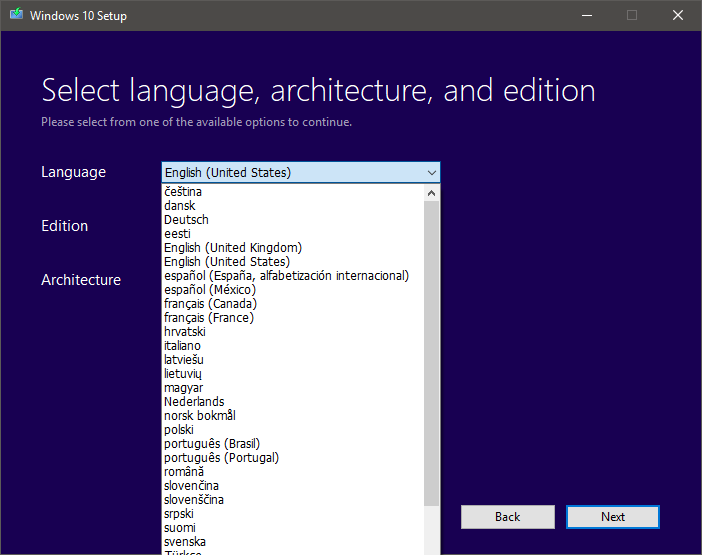Select suomi language option

tap(293, 528)
